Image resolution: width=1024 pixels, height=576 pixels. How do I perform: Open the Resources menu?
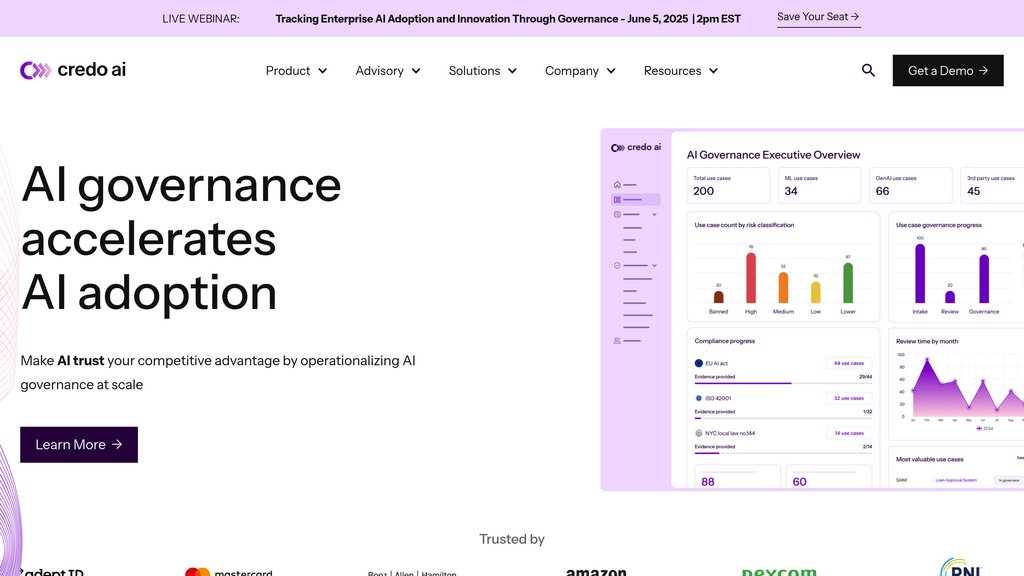point(680,71)
